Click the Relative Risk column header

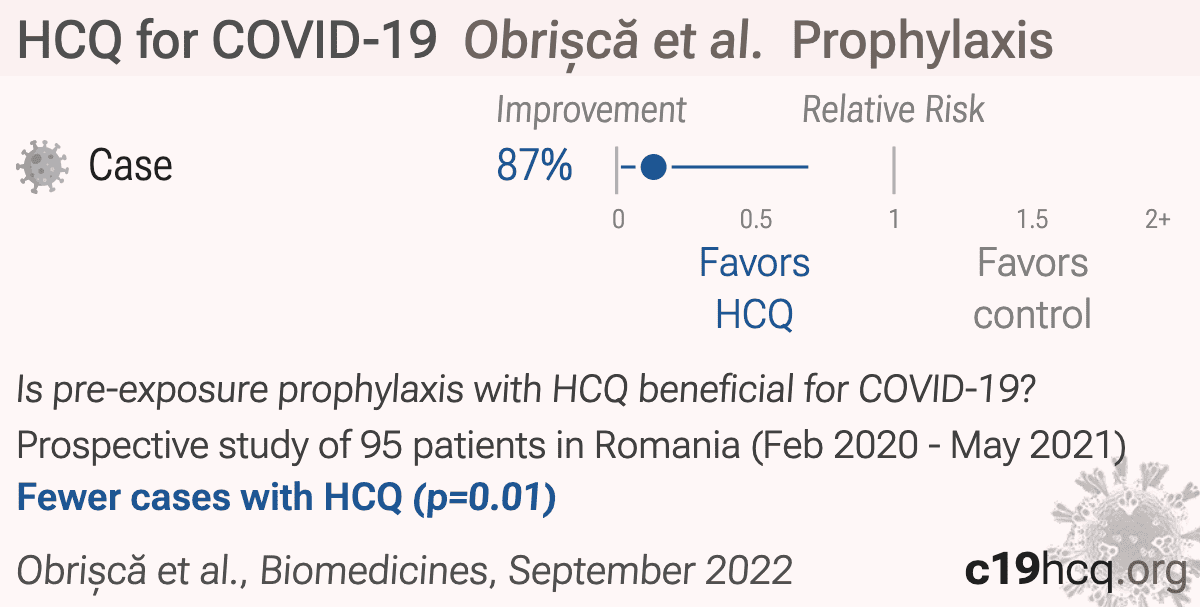[893, 110]
